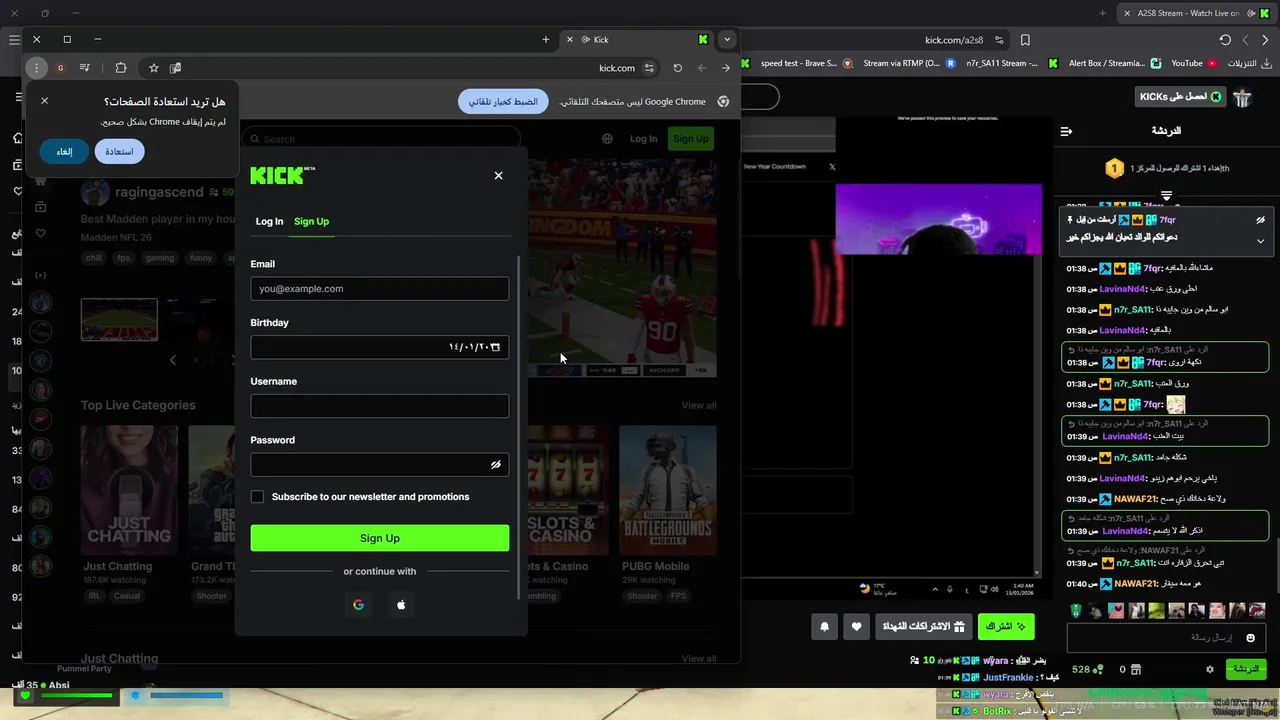The width and height of the screenshot is (1280, 720).
Task: Open the Chrome extensions puzzle icon
Action: pos(121,68)
